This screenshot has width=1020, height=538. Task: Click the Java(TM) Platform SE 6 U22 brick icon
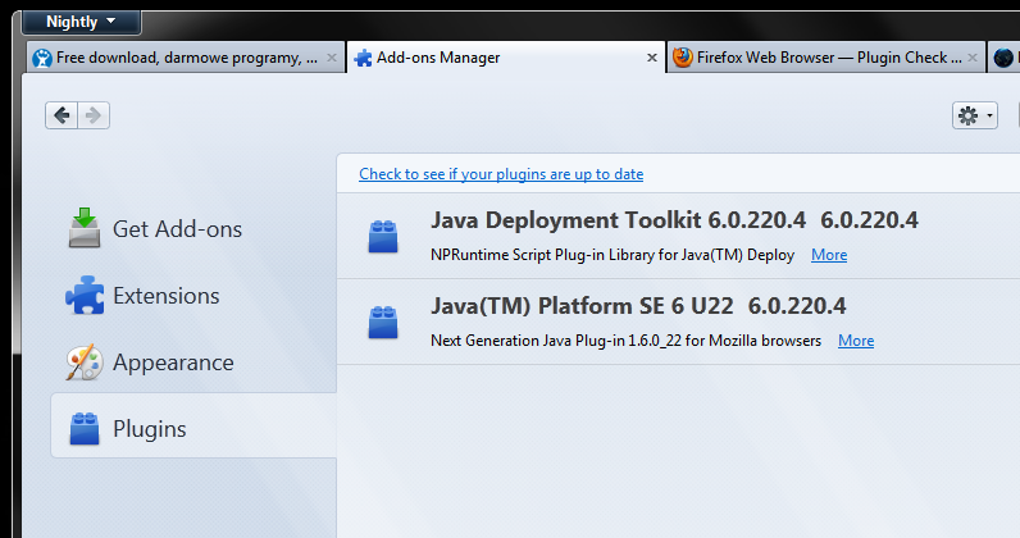[x=383, y=323]
